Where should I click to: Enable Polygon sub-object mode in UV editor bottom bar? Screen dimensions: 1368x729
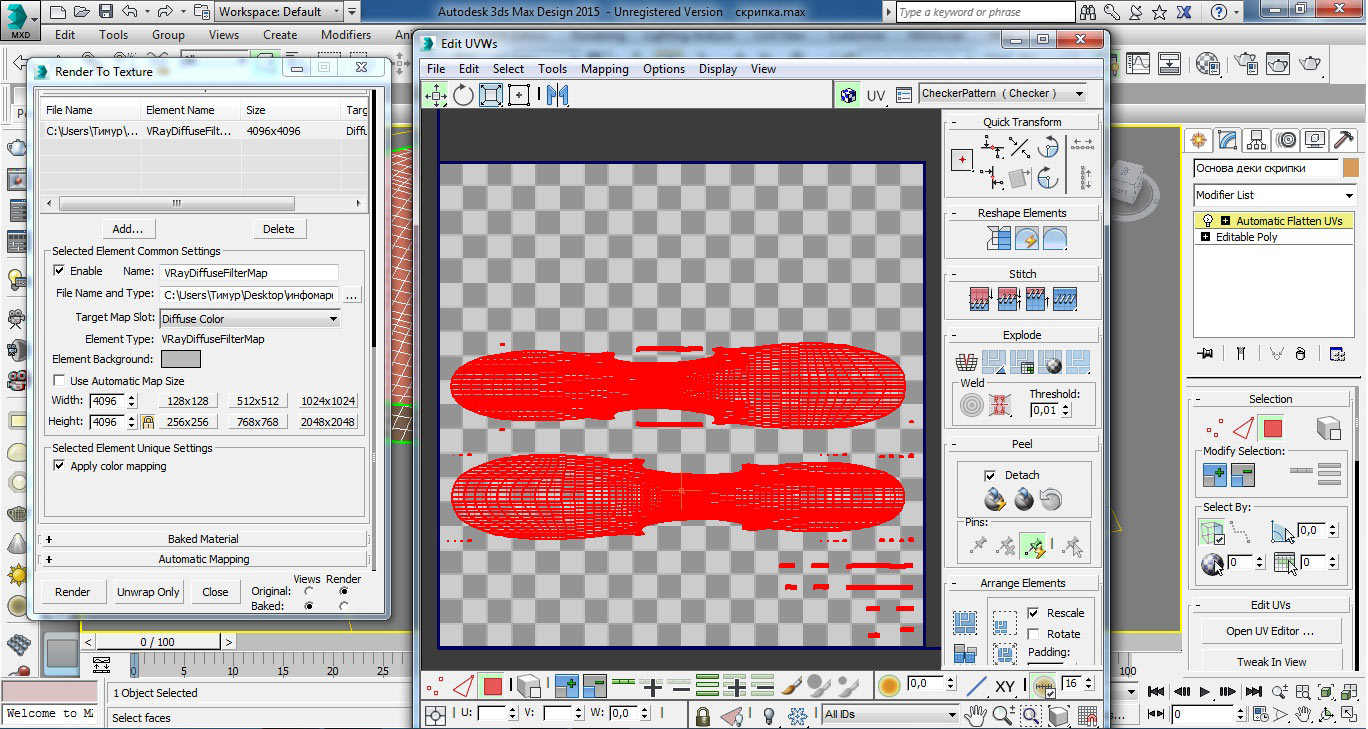(x=492, y=686)
